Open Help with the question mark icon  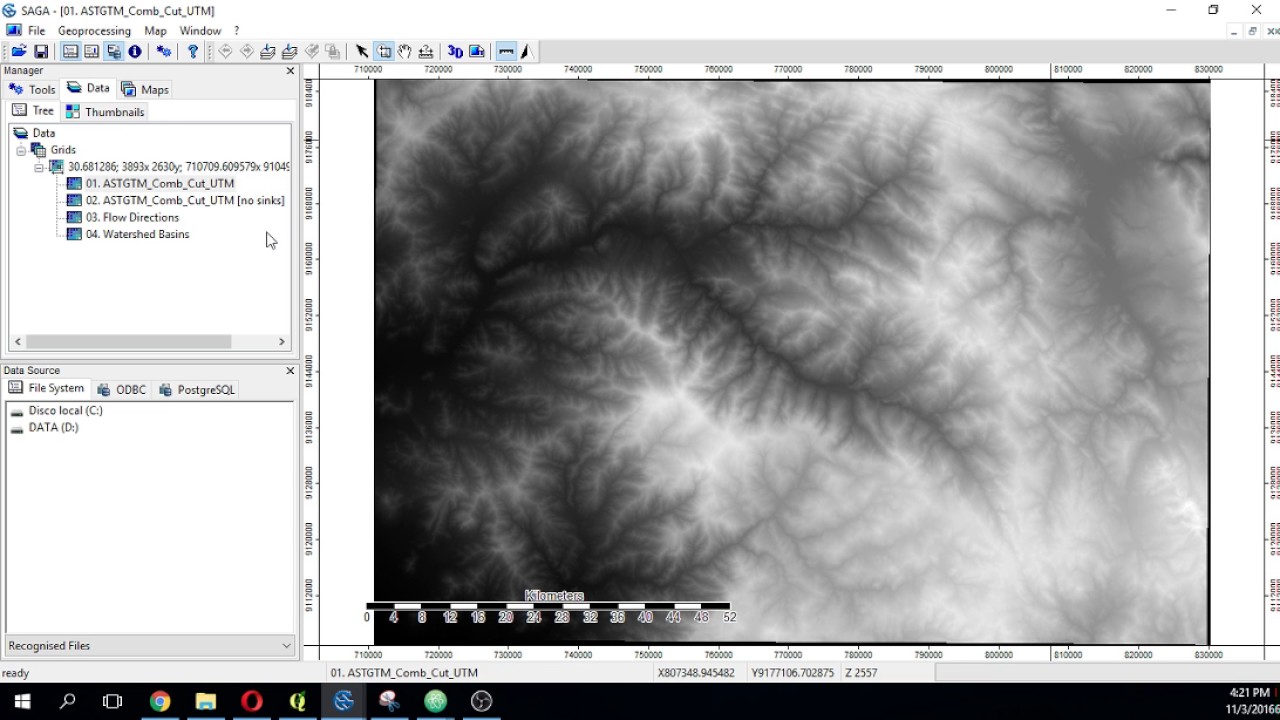193,52
